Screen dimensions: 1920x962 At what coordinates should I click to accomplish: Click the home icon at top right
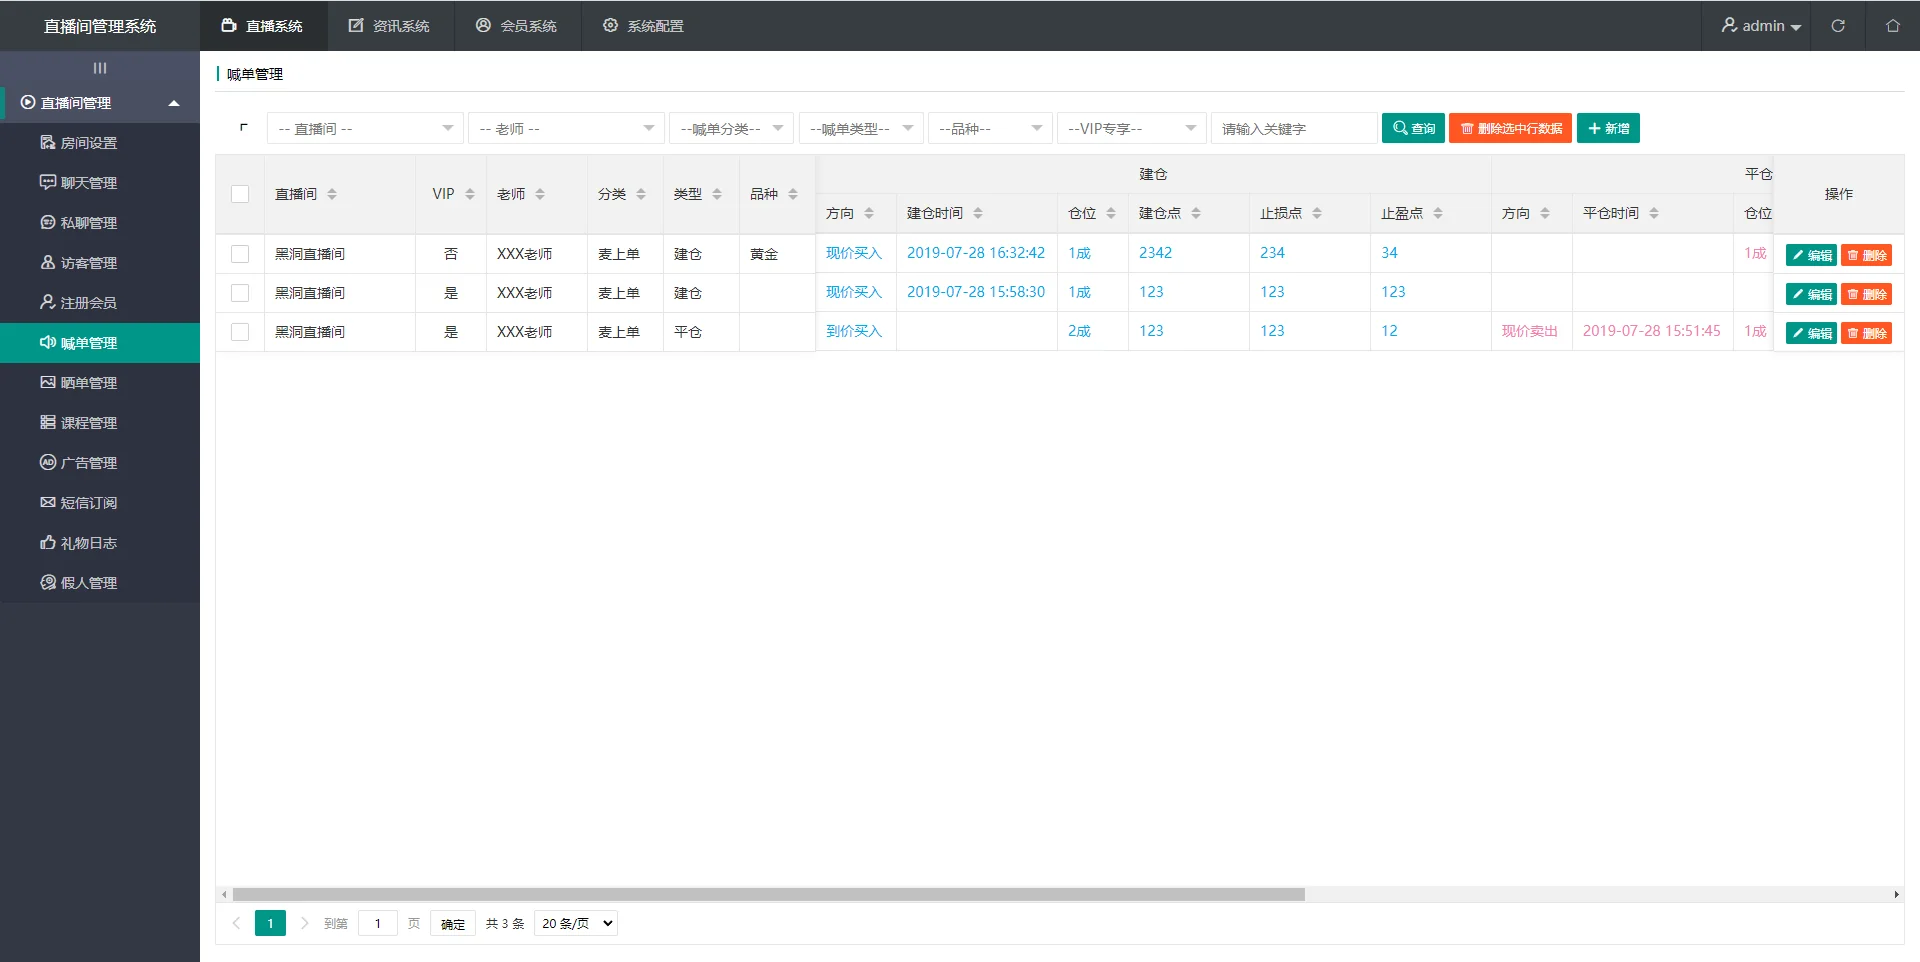(1892, 26)
